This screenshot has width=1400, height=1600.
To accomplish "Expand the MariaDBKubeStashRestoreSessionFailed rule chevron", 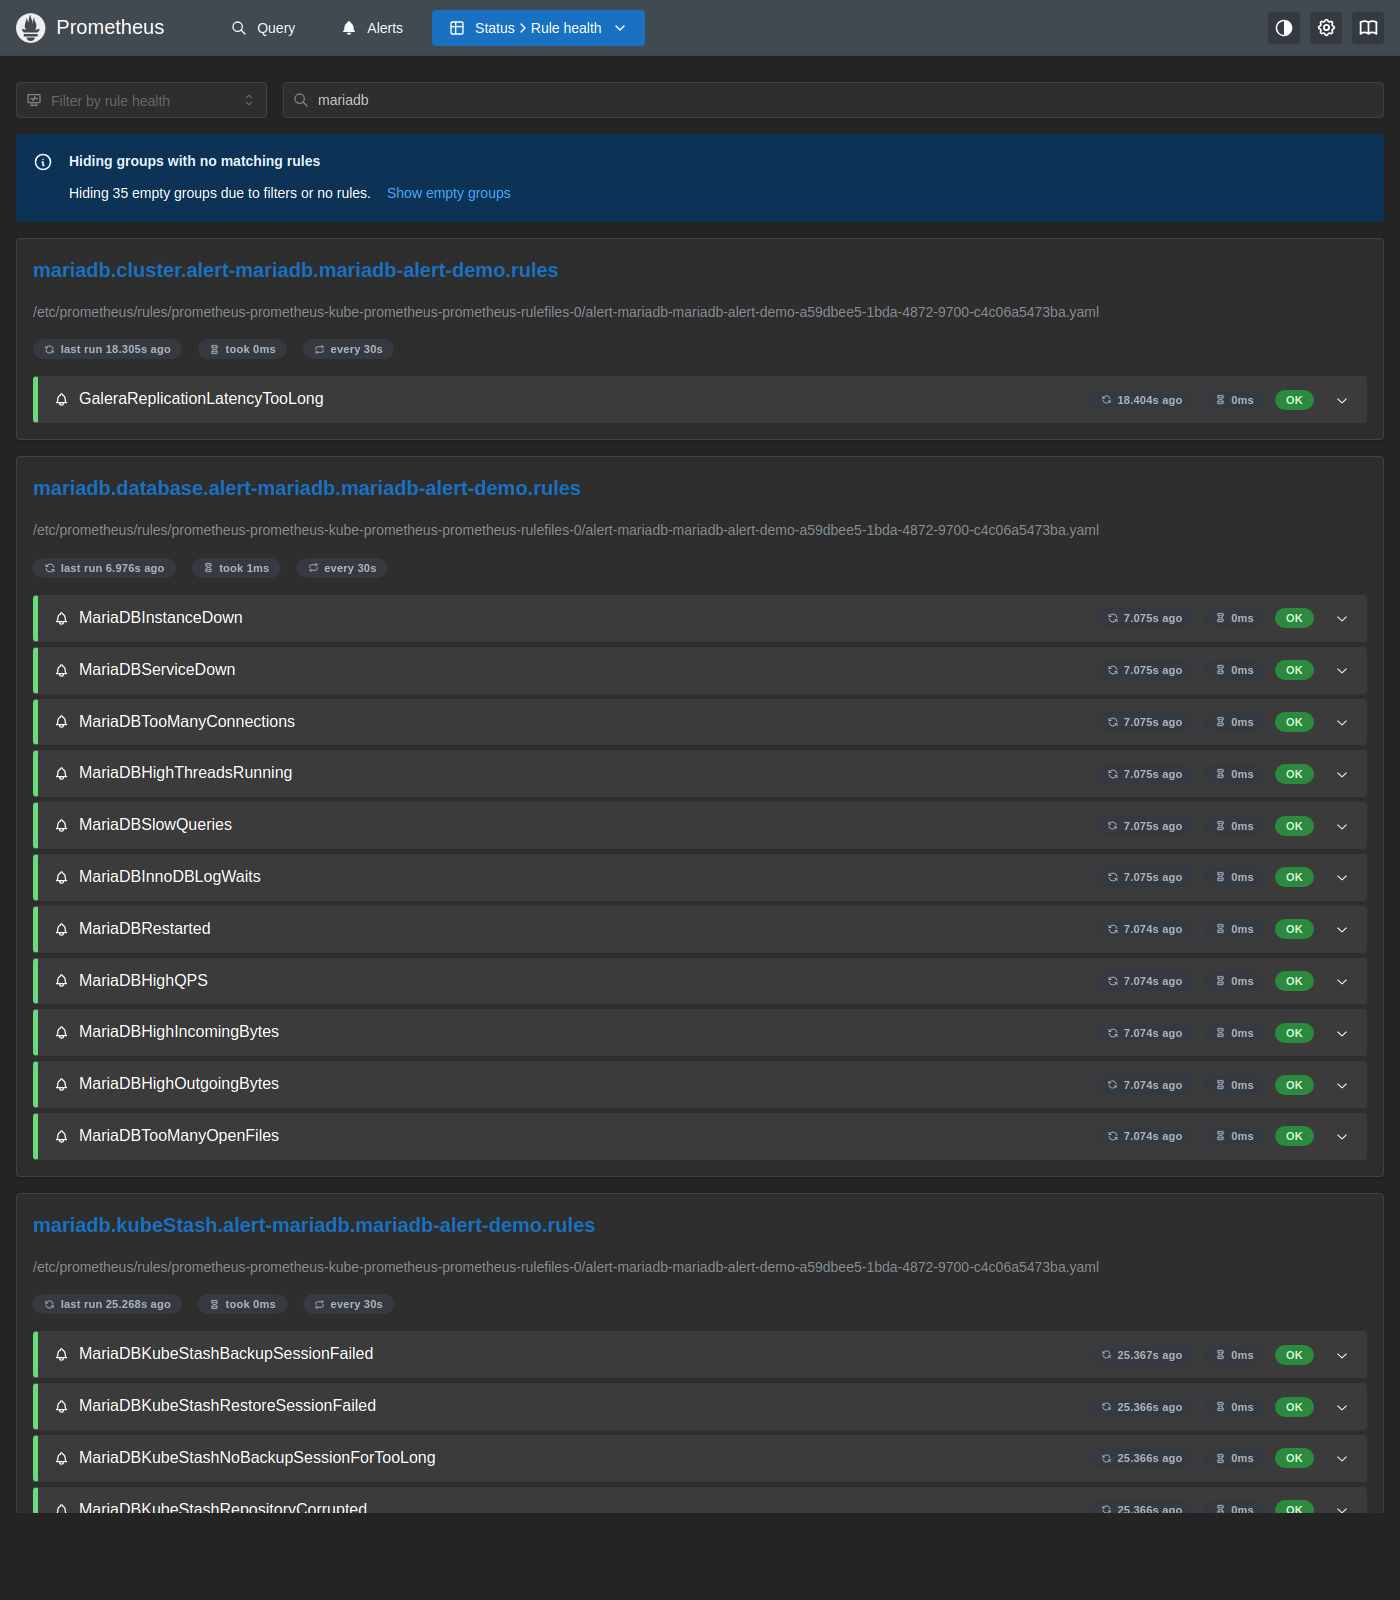I will [x=1342, y=1407].
